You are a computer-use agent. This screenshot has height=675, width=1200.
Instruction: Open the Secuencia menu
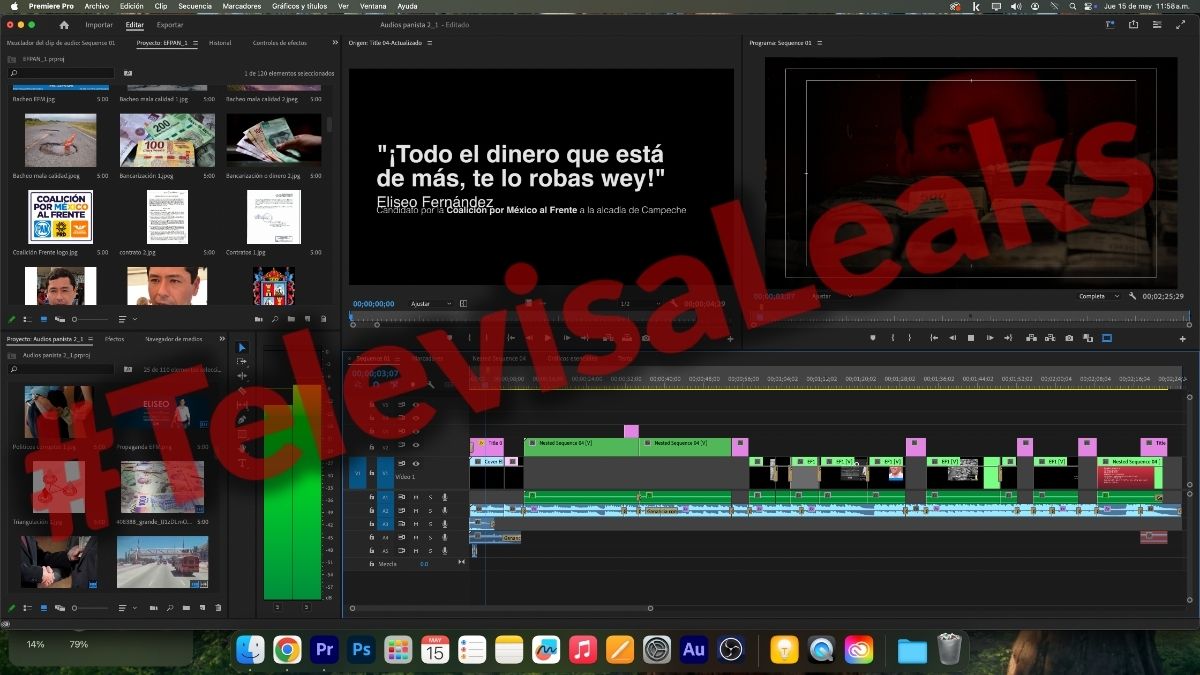(195, 6)
